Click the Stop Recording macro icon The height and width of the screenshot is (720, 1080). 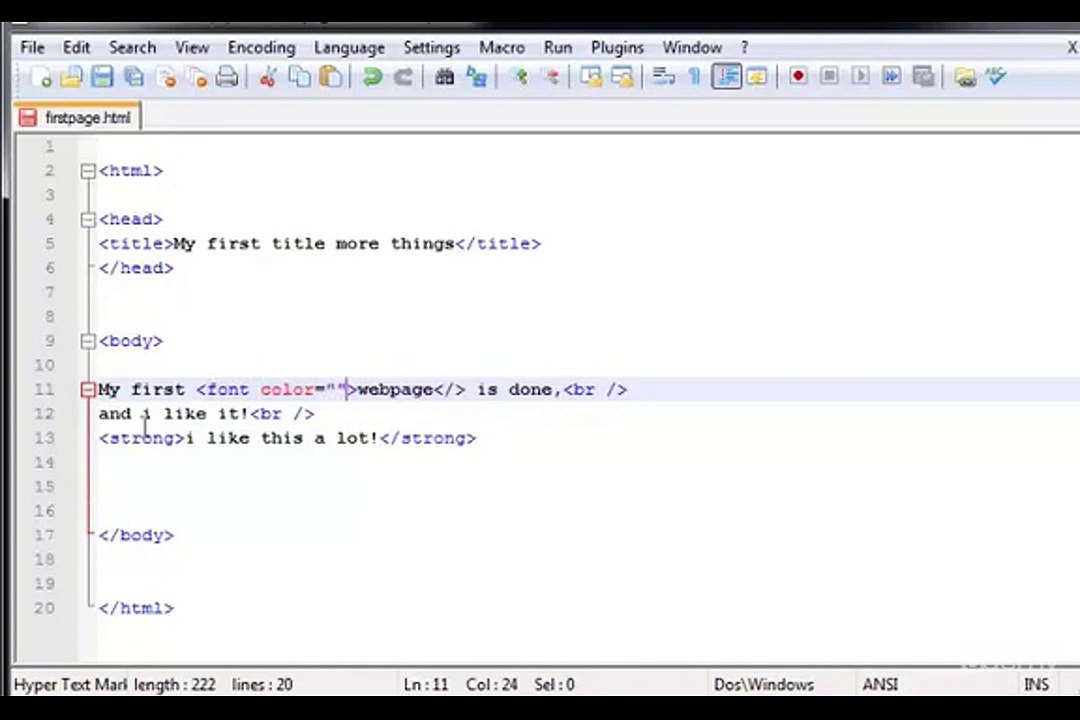click(x=829, y=76)
